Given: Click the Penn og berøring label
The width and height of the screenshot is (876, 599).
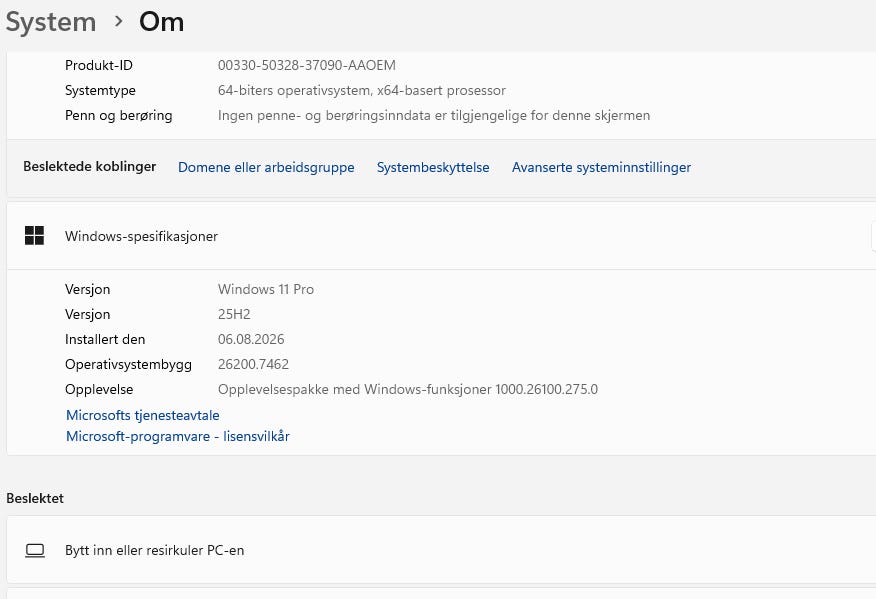Looking at the screenshot, I should [118, 116].
